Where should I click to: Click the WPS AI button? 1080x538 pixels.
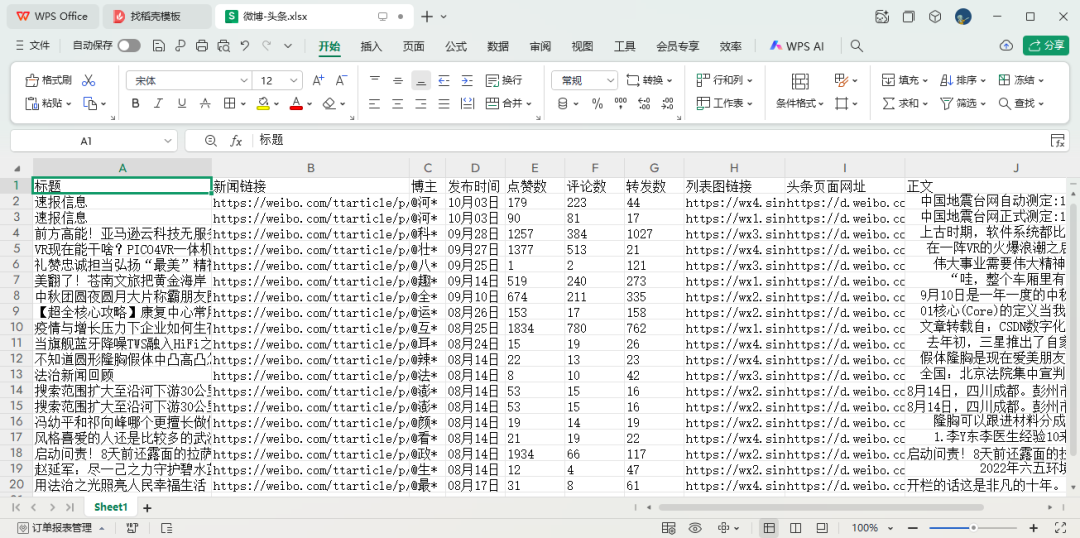tap(797, 46)
